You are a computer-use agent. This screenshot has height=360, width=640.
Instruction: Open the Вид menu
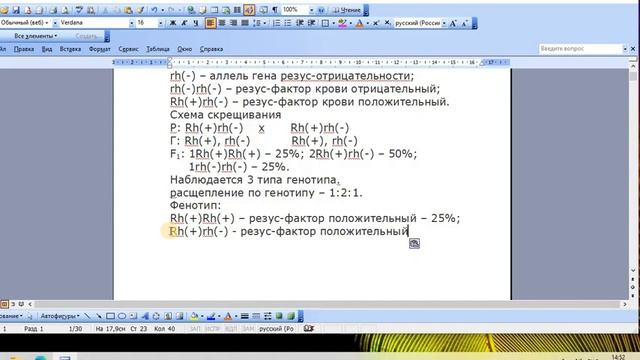pyautogui.click(x=47, y=49)
